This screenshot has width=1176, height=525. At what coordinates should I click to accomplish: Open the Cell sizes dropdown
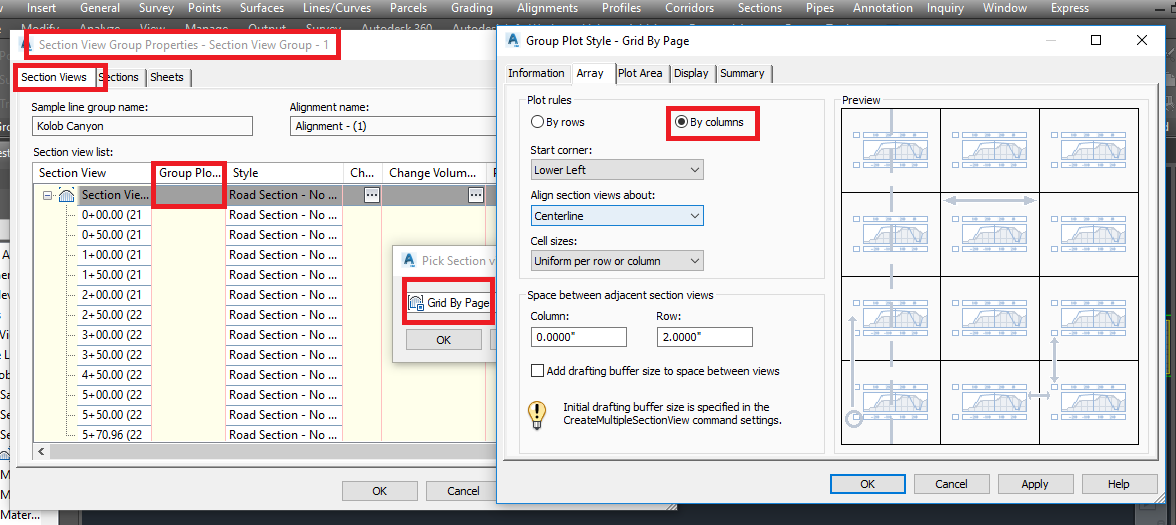click(x=616, y=261)
